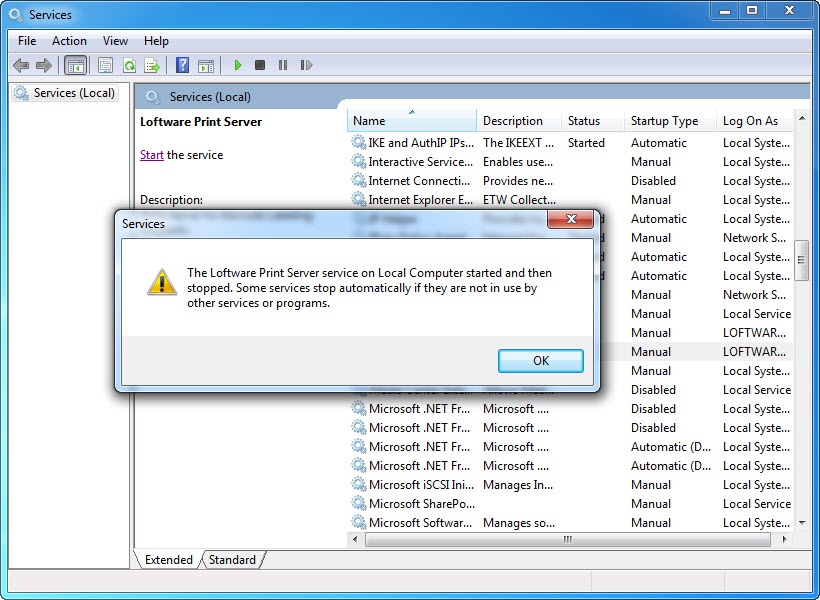
Task: Click "Automatic" in the IKE and AuthIP row
Action: coord(659,143)
